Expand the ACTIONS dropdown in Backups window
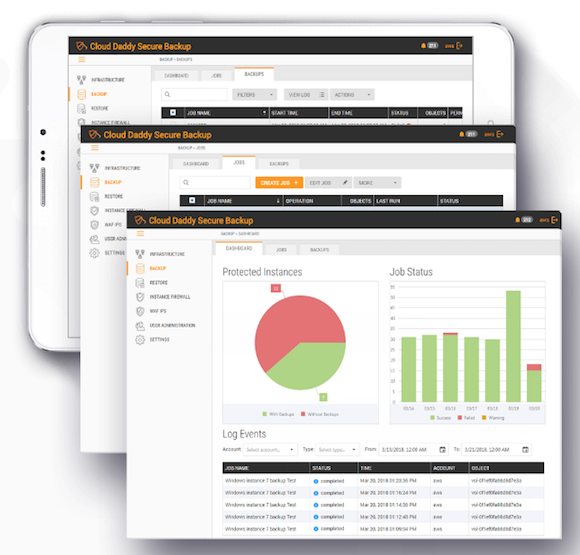 point(352,95)
